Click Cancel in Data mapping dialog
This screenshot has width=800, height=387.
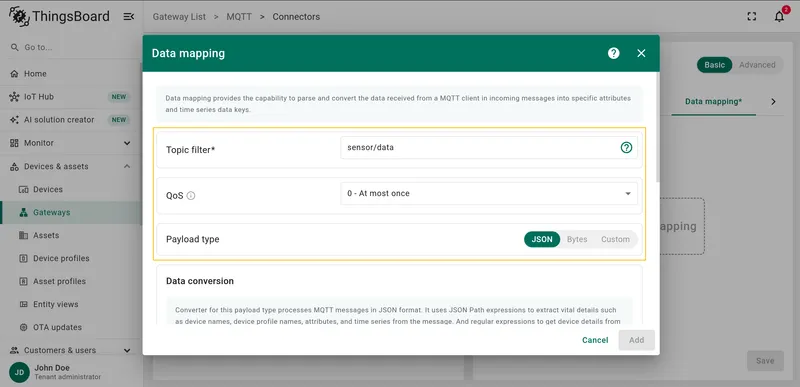595,340
